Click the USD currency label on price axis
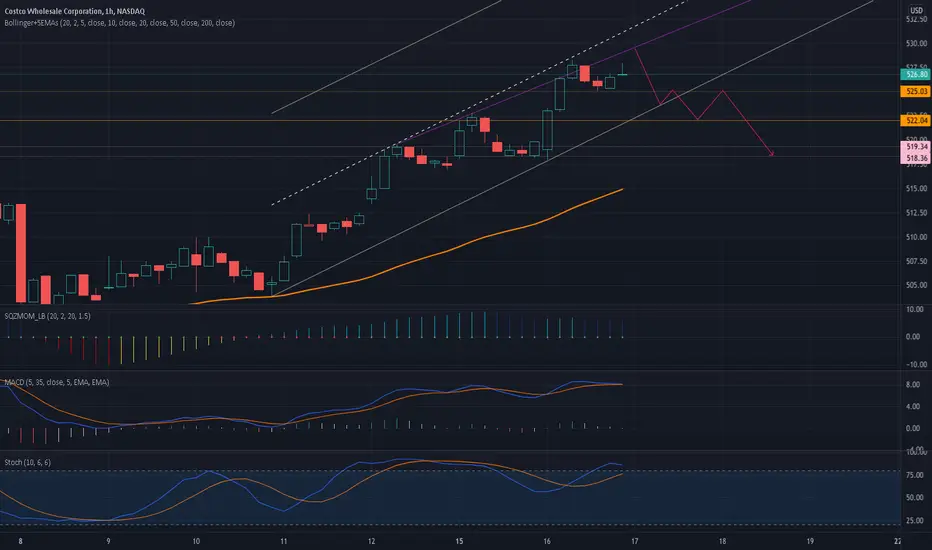The width and height of the screenshot is (932, 550). coord(917,10)
